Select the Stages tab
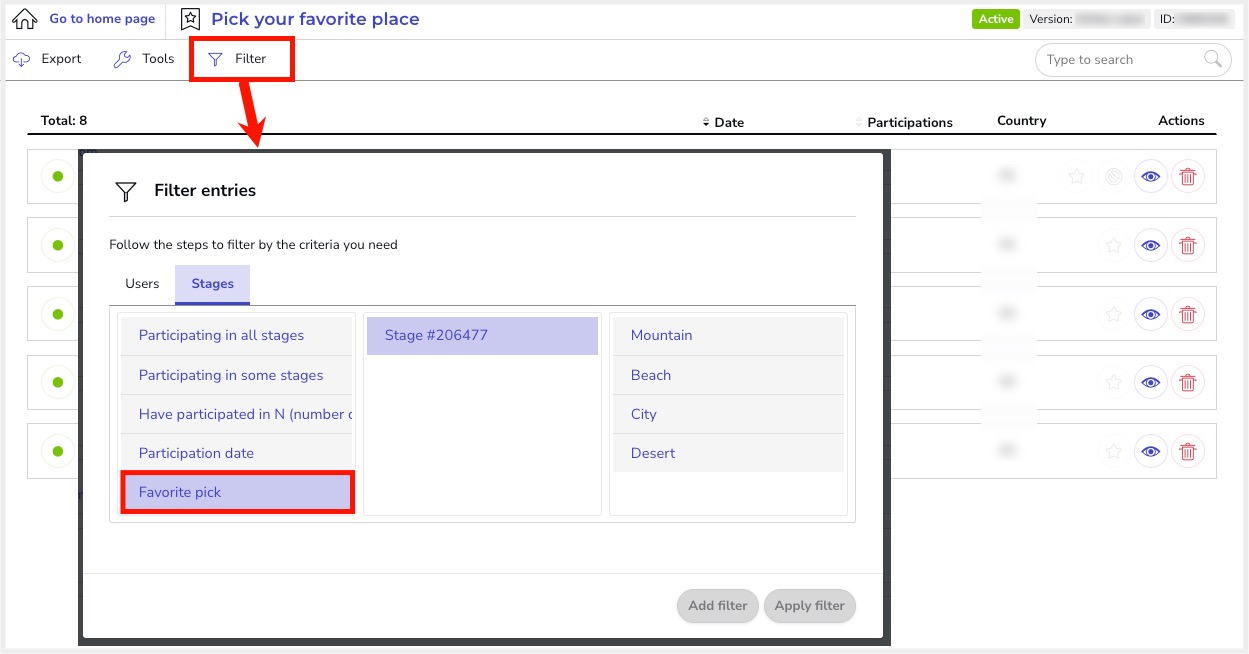 (x=212, y=284)
